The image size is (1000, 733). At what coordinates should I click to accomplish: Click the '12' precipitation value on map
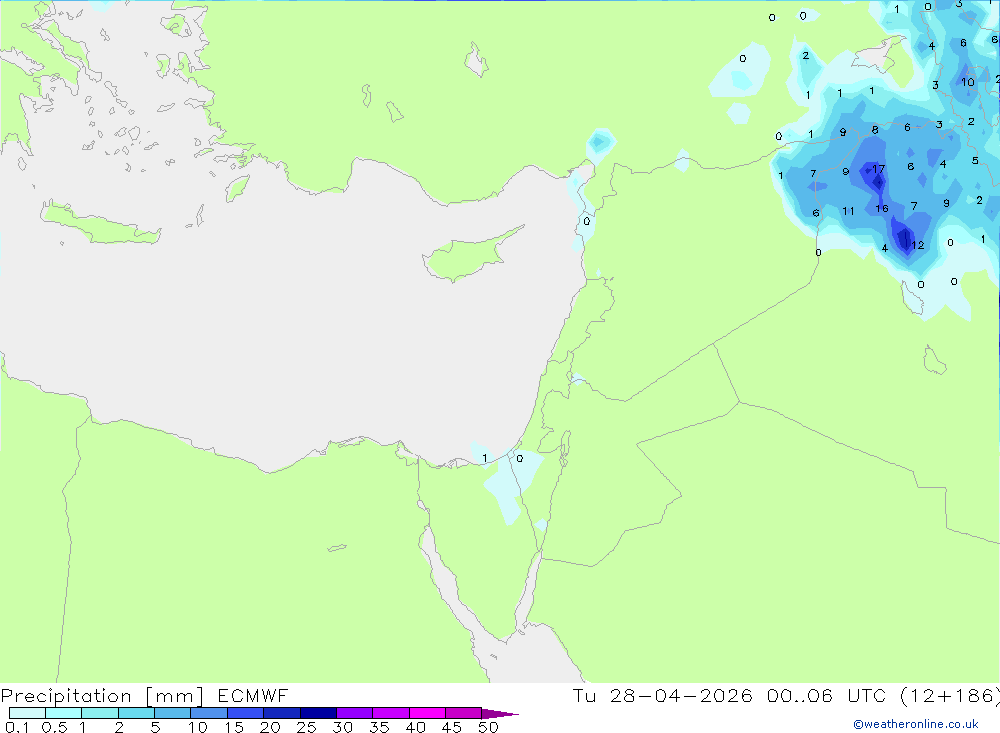[x=918, y=245]
